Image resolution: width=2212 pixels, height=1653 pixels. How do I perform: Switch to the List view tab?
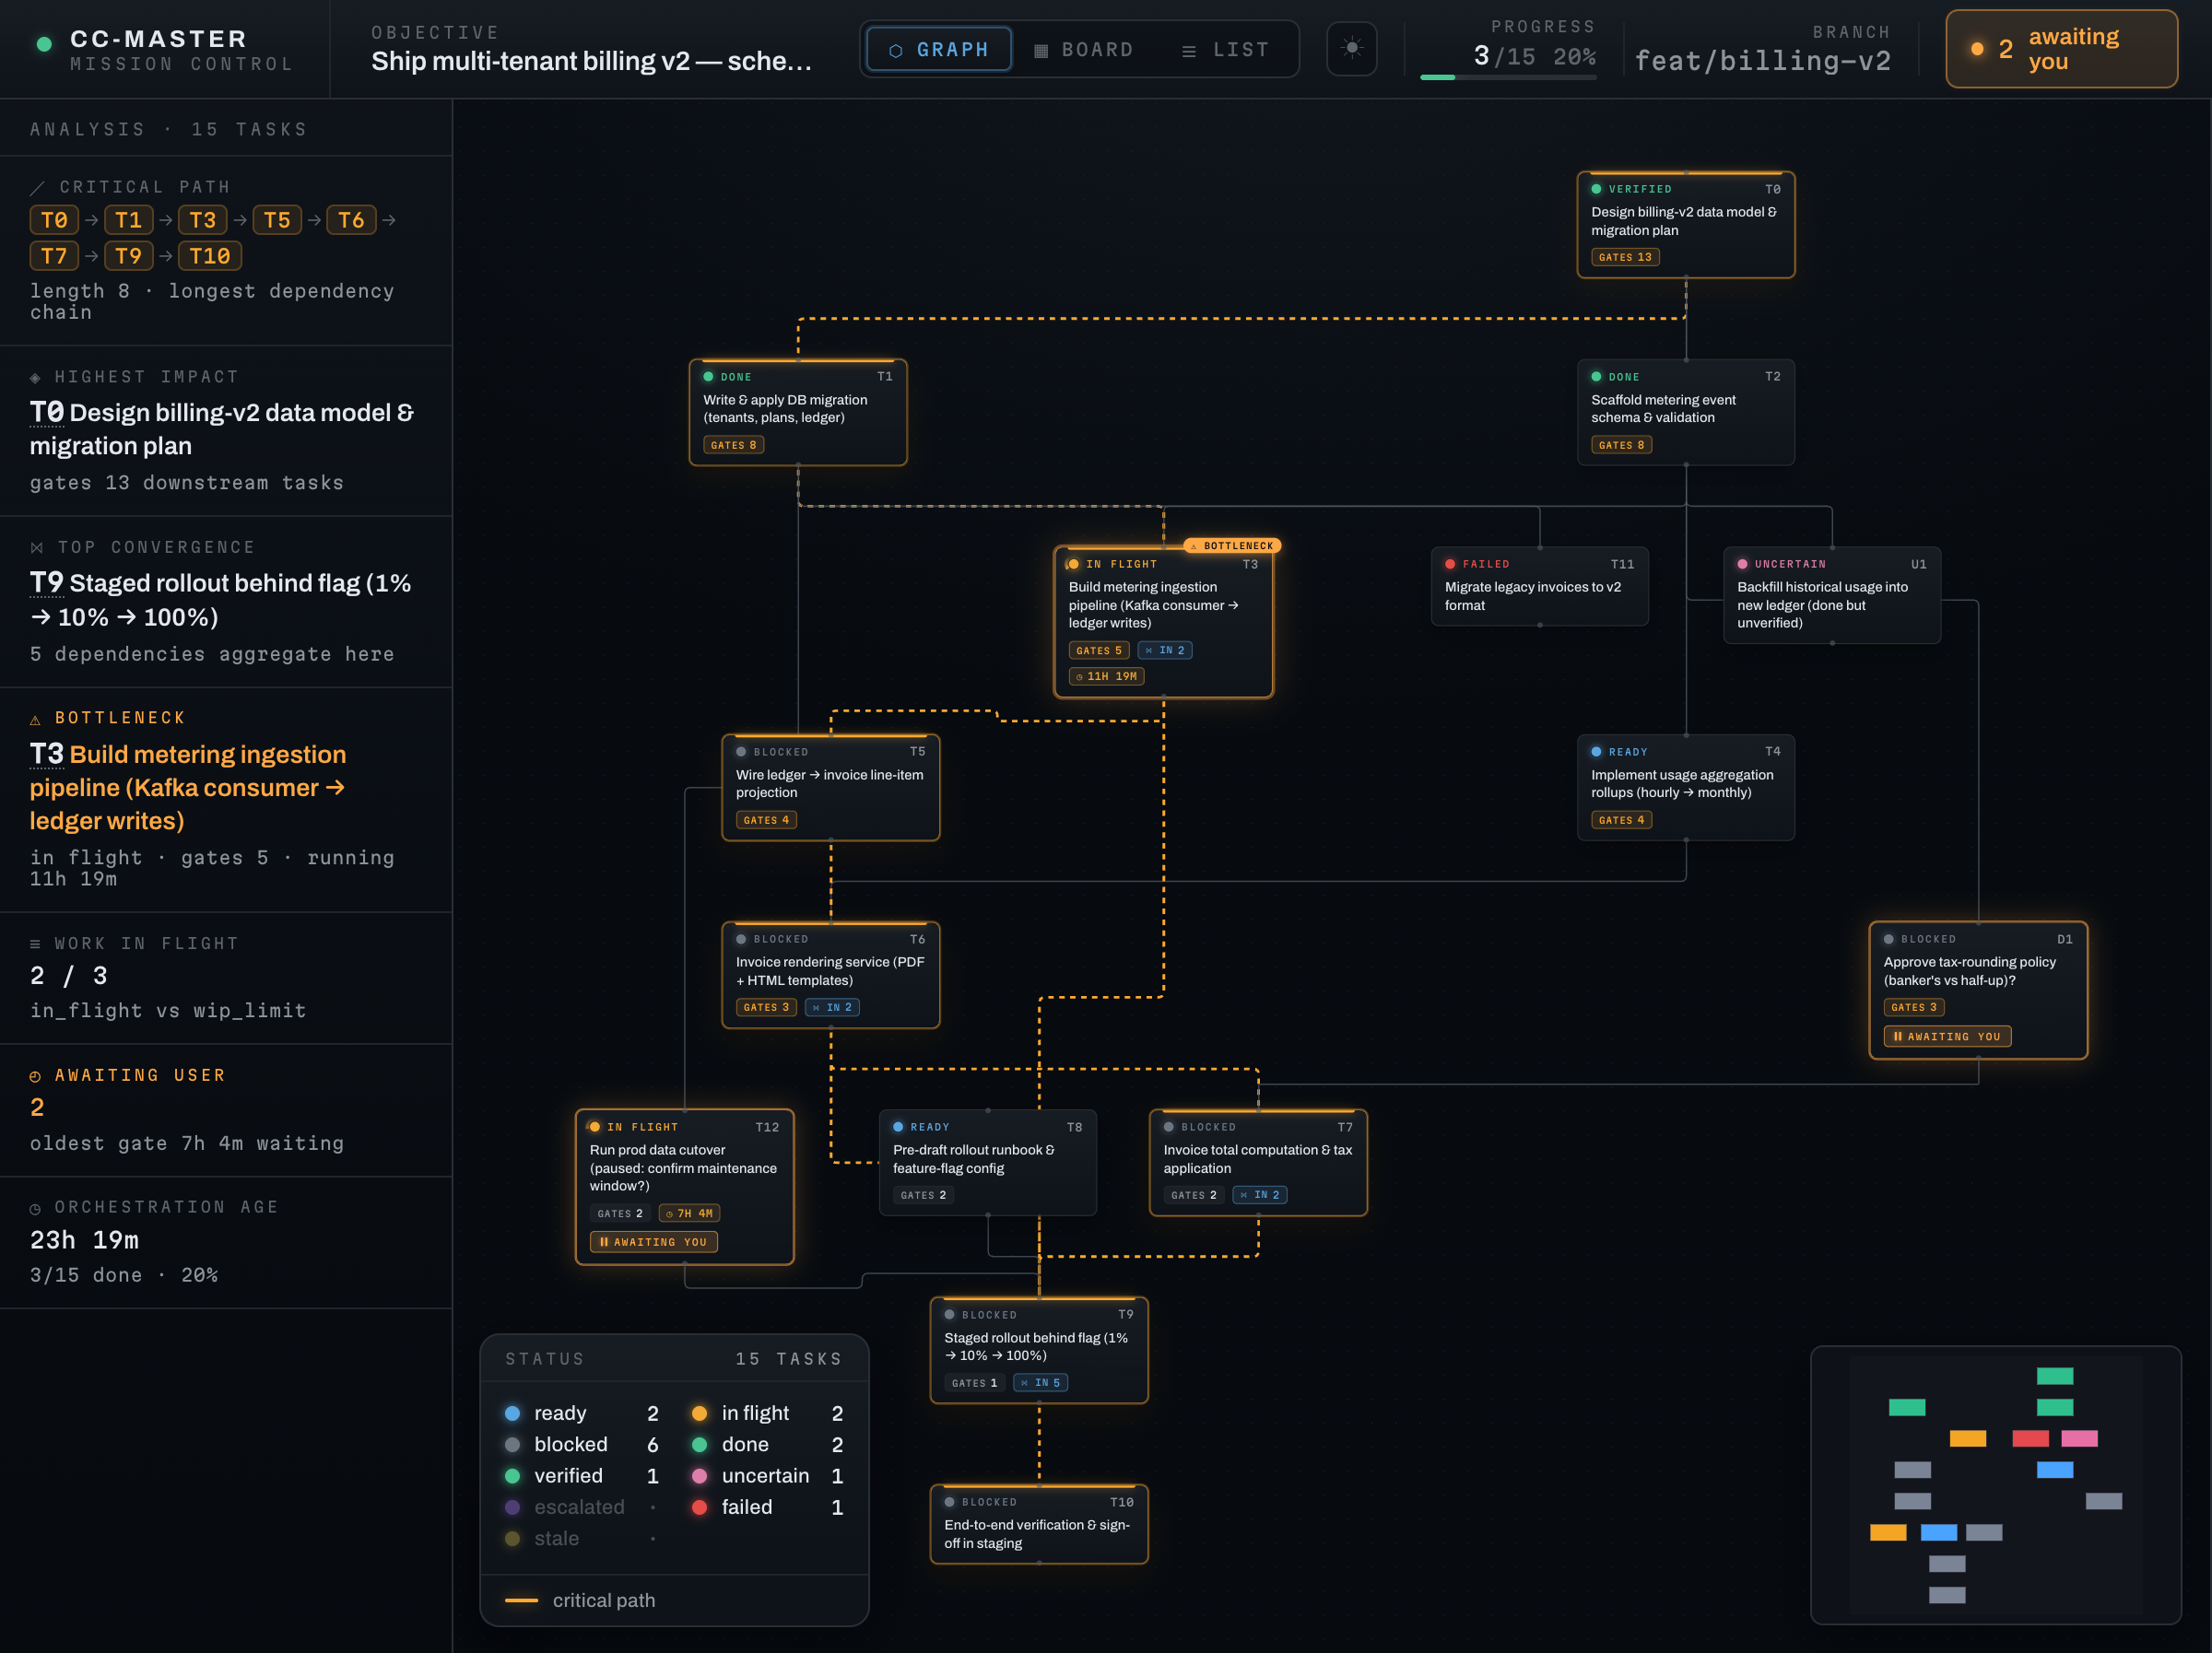1225,49
